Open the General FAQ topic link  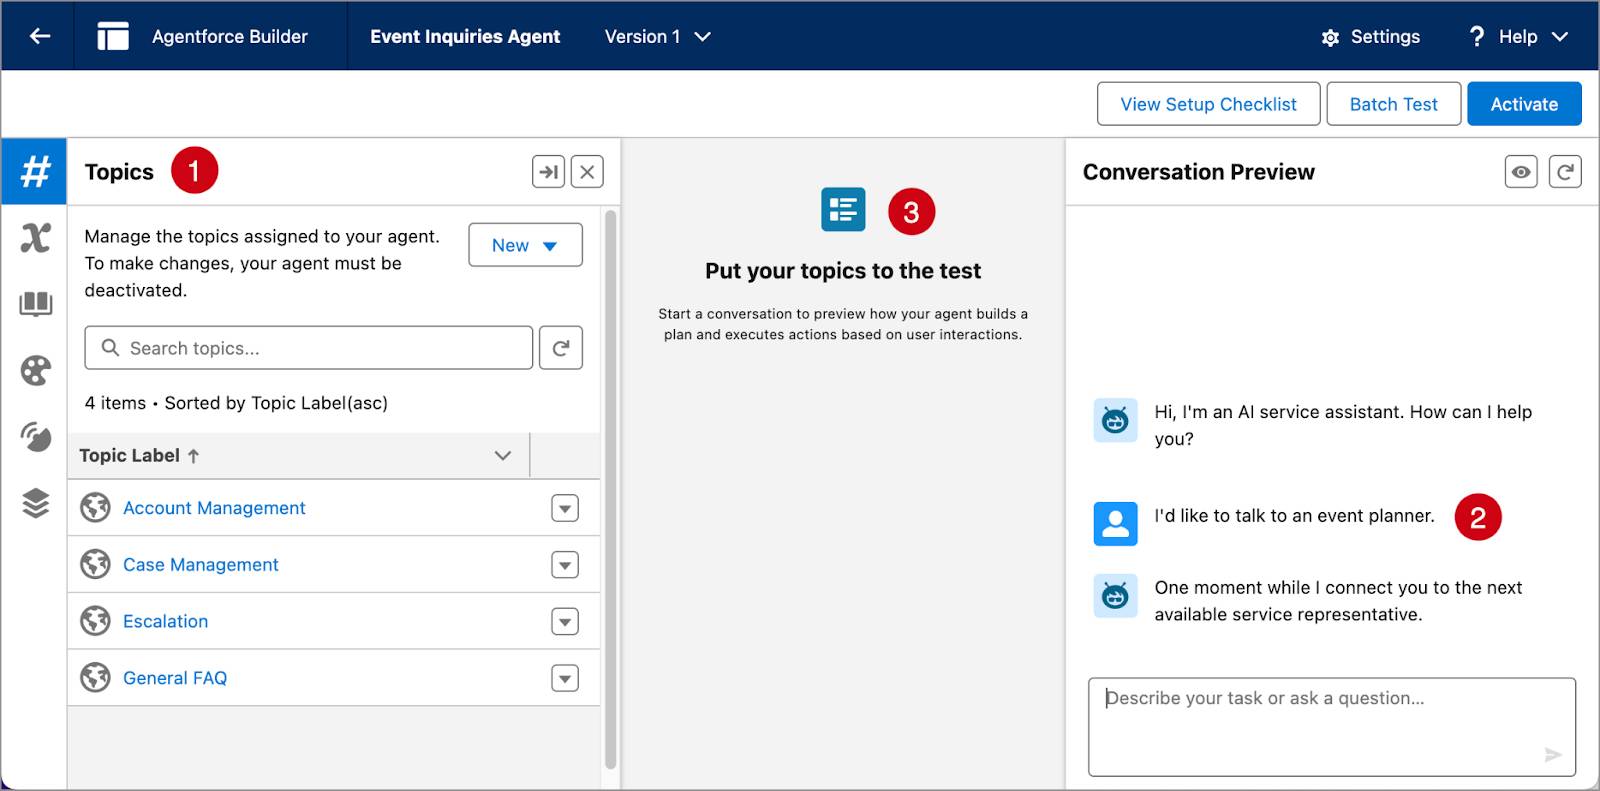pyautogui.click(x=175, y=678)
